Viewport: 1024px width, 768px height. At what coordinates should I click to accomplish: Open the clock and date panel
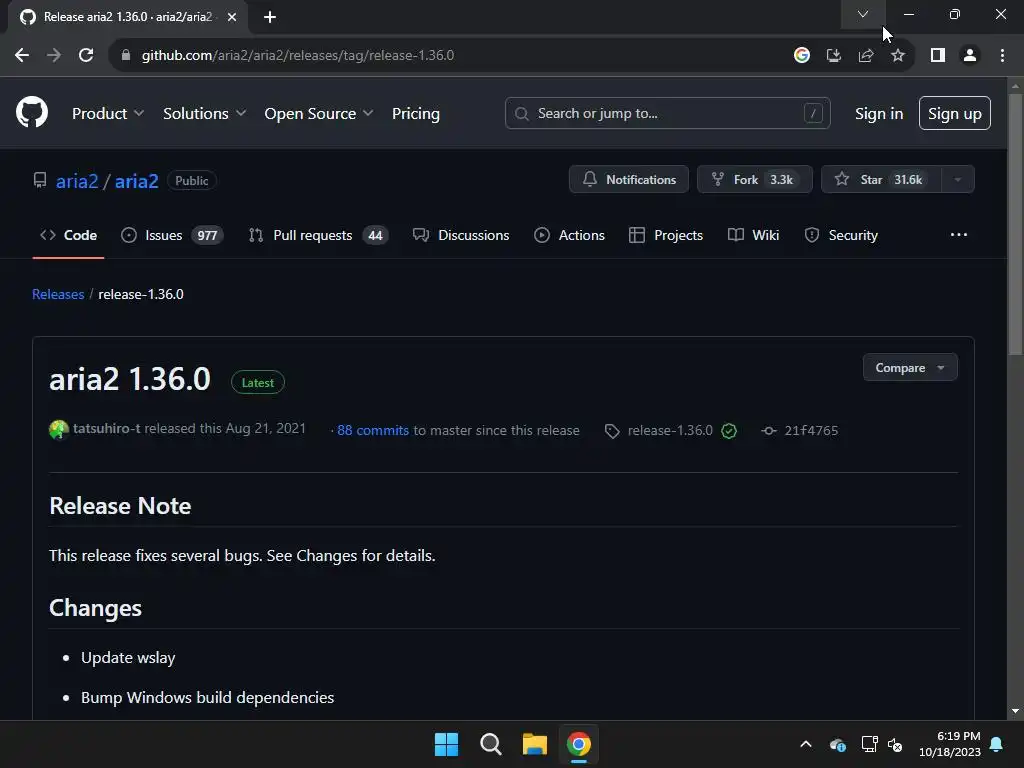point(950,744)
